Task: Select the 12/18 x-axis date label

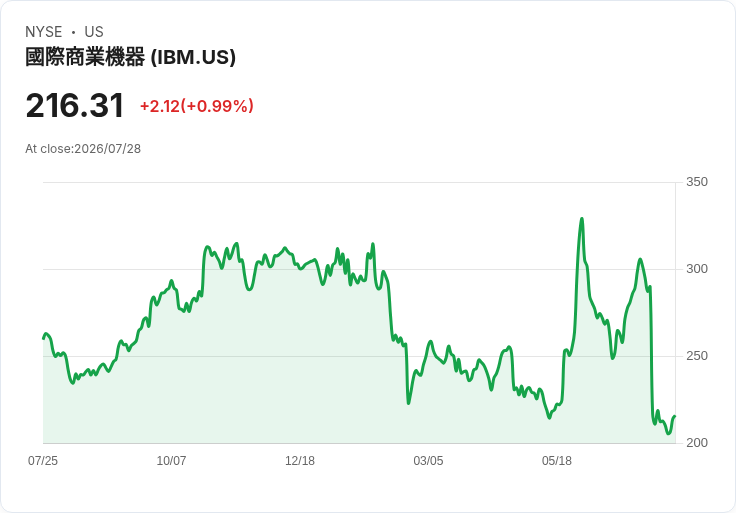Action: point(300,461)
